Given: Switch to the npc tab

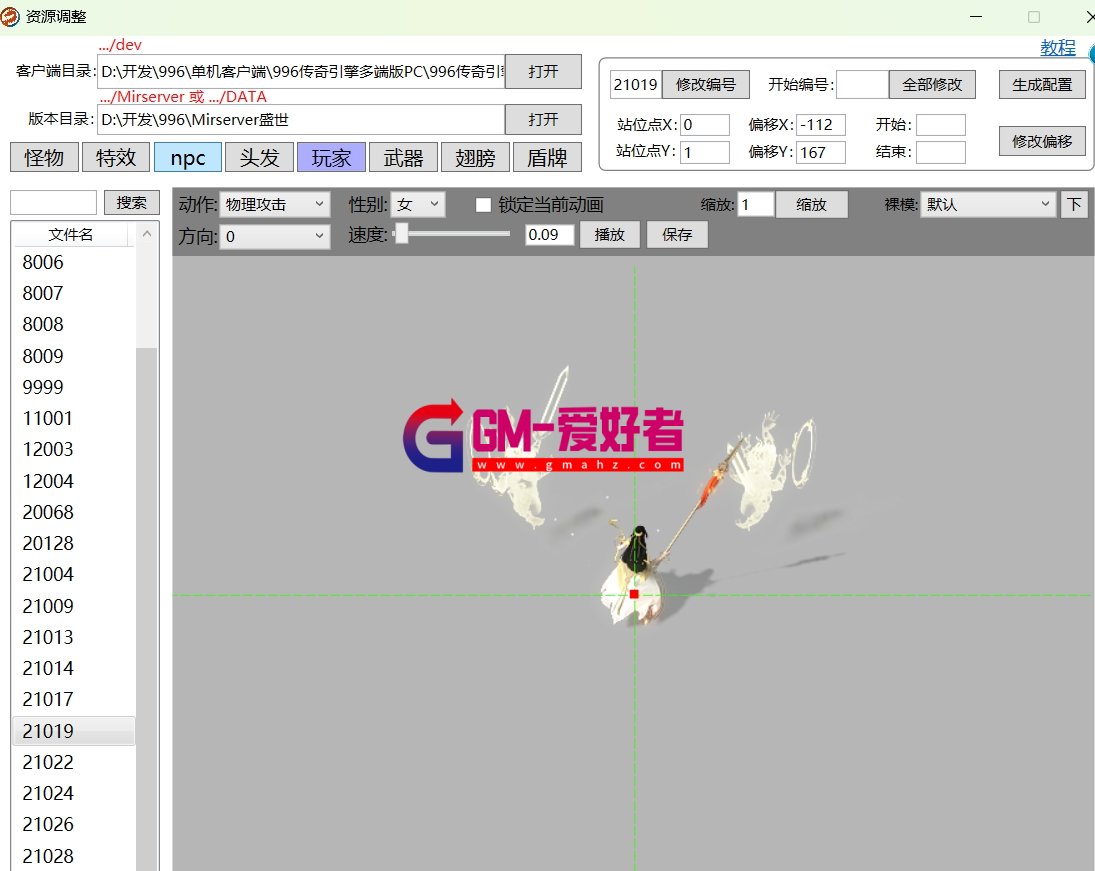Looking at the screenshot, I should 187,157.
